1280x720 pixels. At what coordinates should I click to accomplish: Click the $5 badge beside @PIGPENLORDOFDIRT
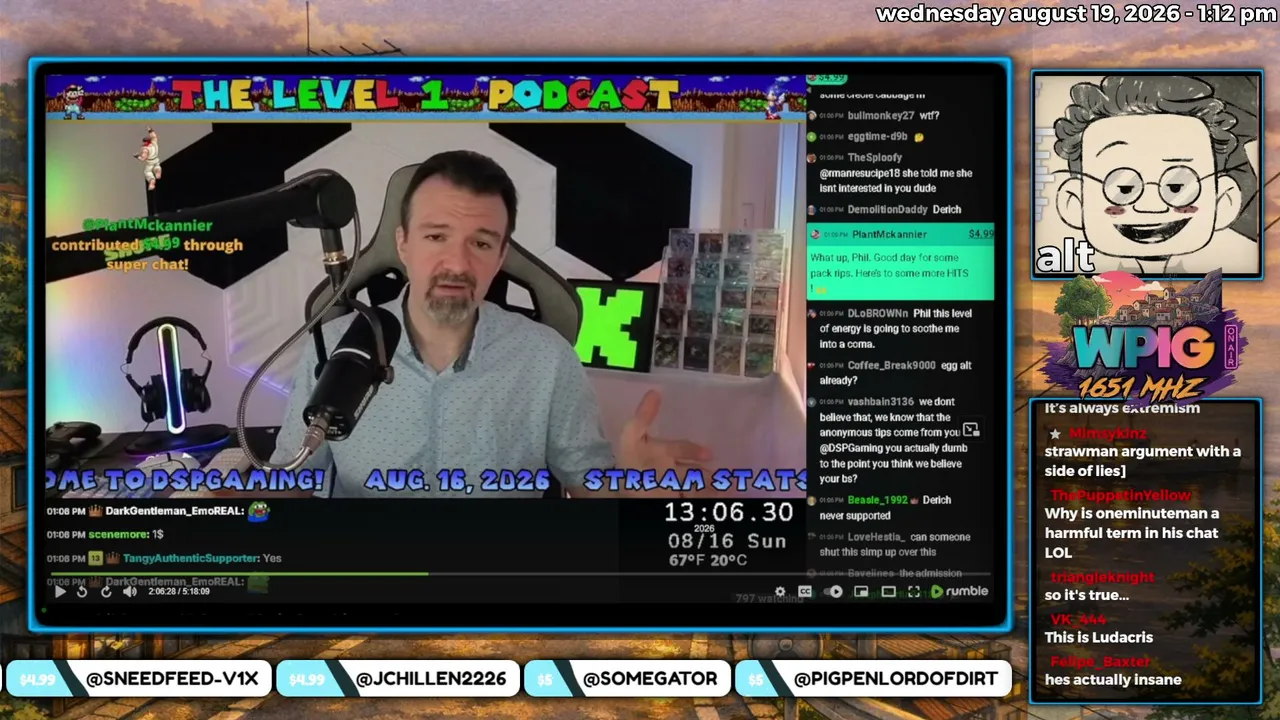tap(756, 679)
